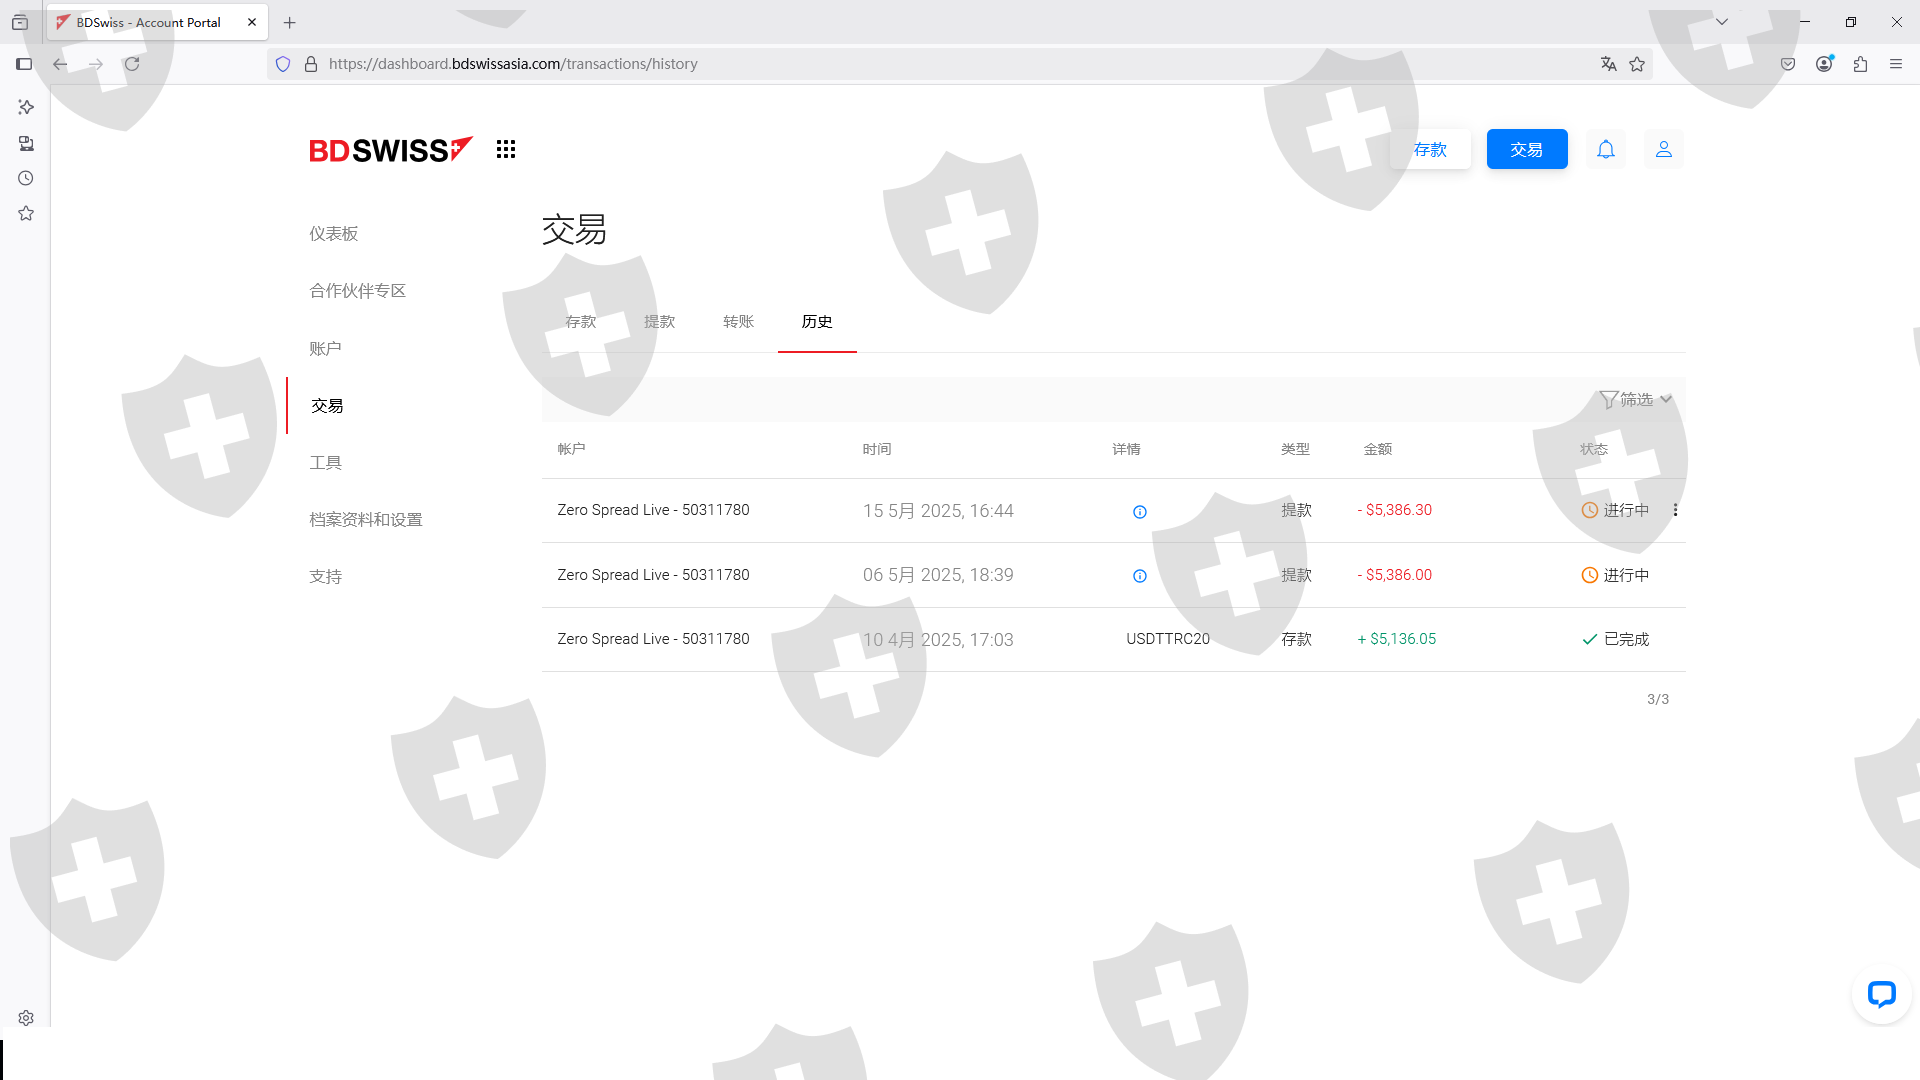Switch to the 提款 tab
The width and height of the screenshot is (1920, 1080).
coord(659,321)
